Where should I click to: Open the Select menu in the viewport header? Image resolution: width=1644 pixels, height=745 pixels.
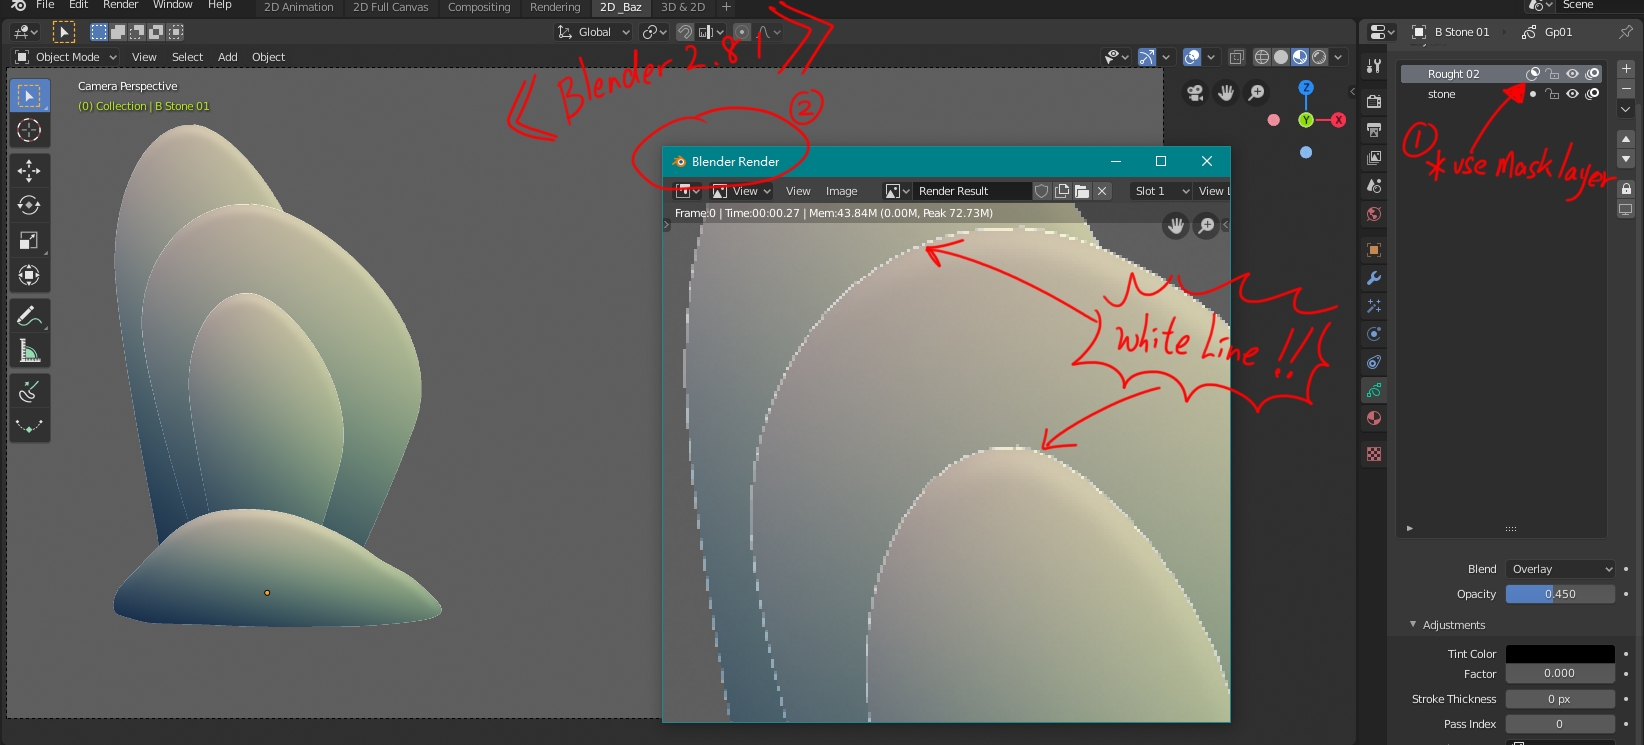187,57
